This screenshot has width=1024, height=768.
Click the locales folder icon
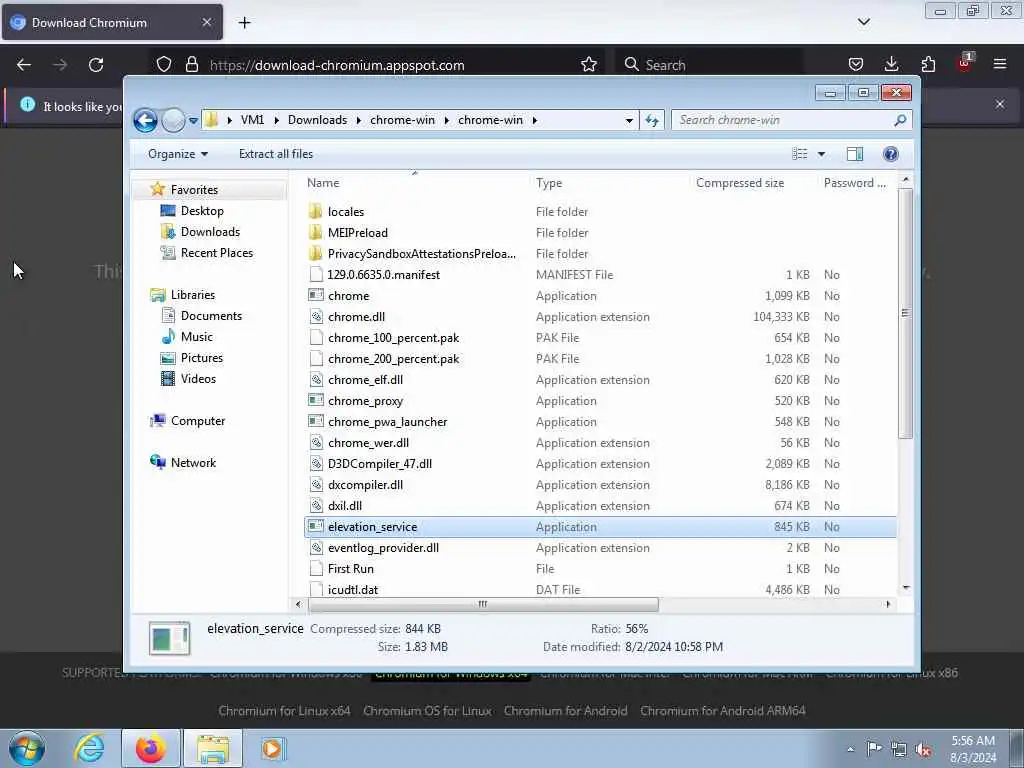[x=315, y=212]
